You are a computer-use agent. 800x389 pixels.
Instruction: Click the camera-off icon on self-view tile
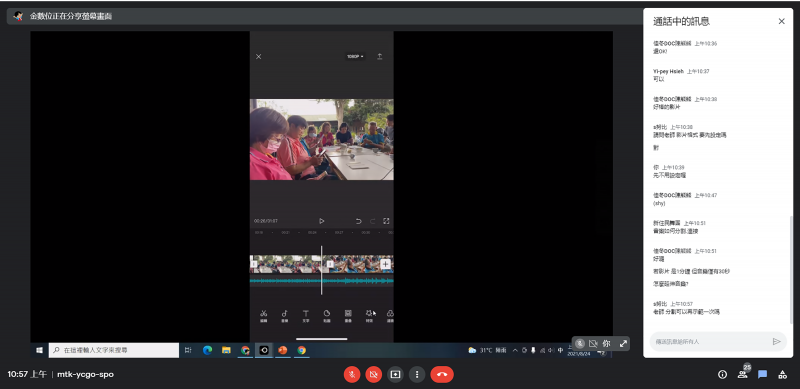(x=593, y=344)
